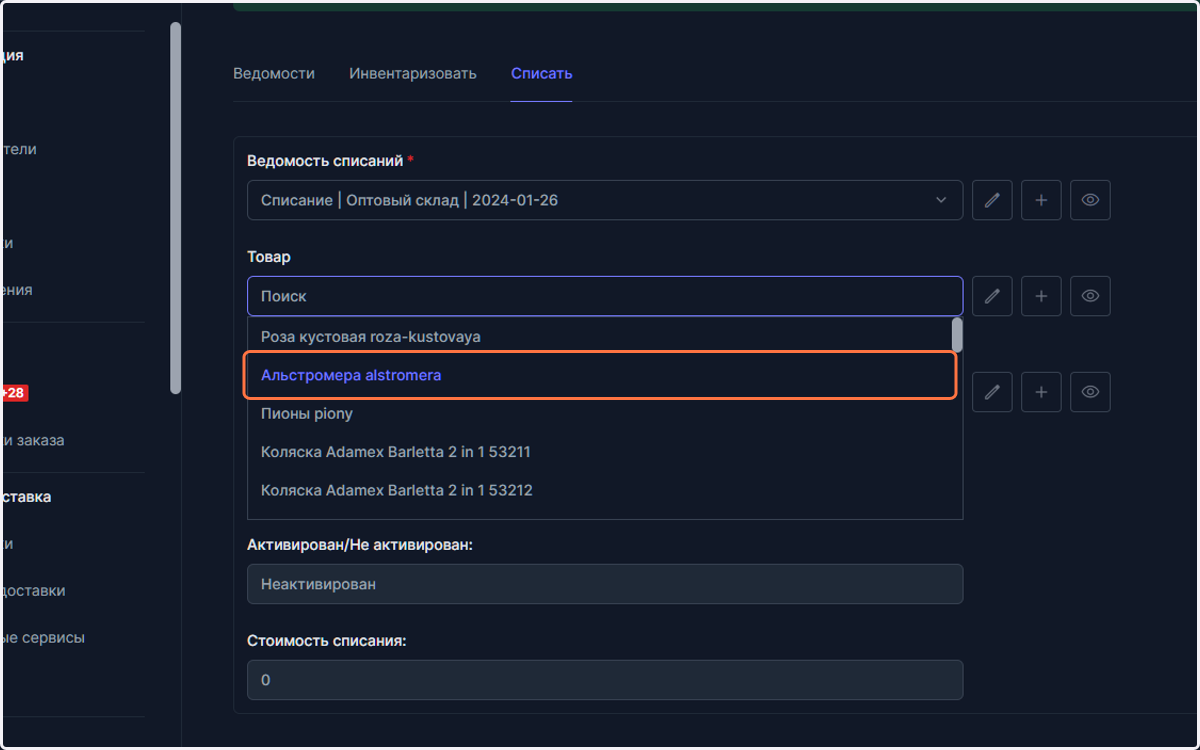Select Альстромера alstromera from the list
Viewport: 1200px width, 750px height.
coord(599,375)
